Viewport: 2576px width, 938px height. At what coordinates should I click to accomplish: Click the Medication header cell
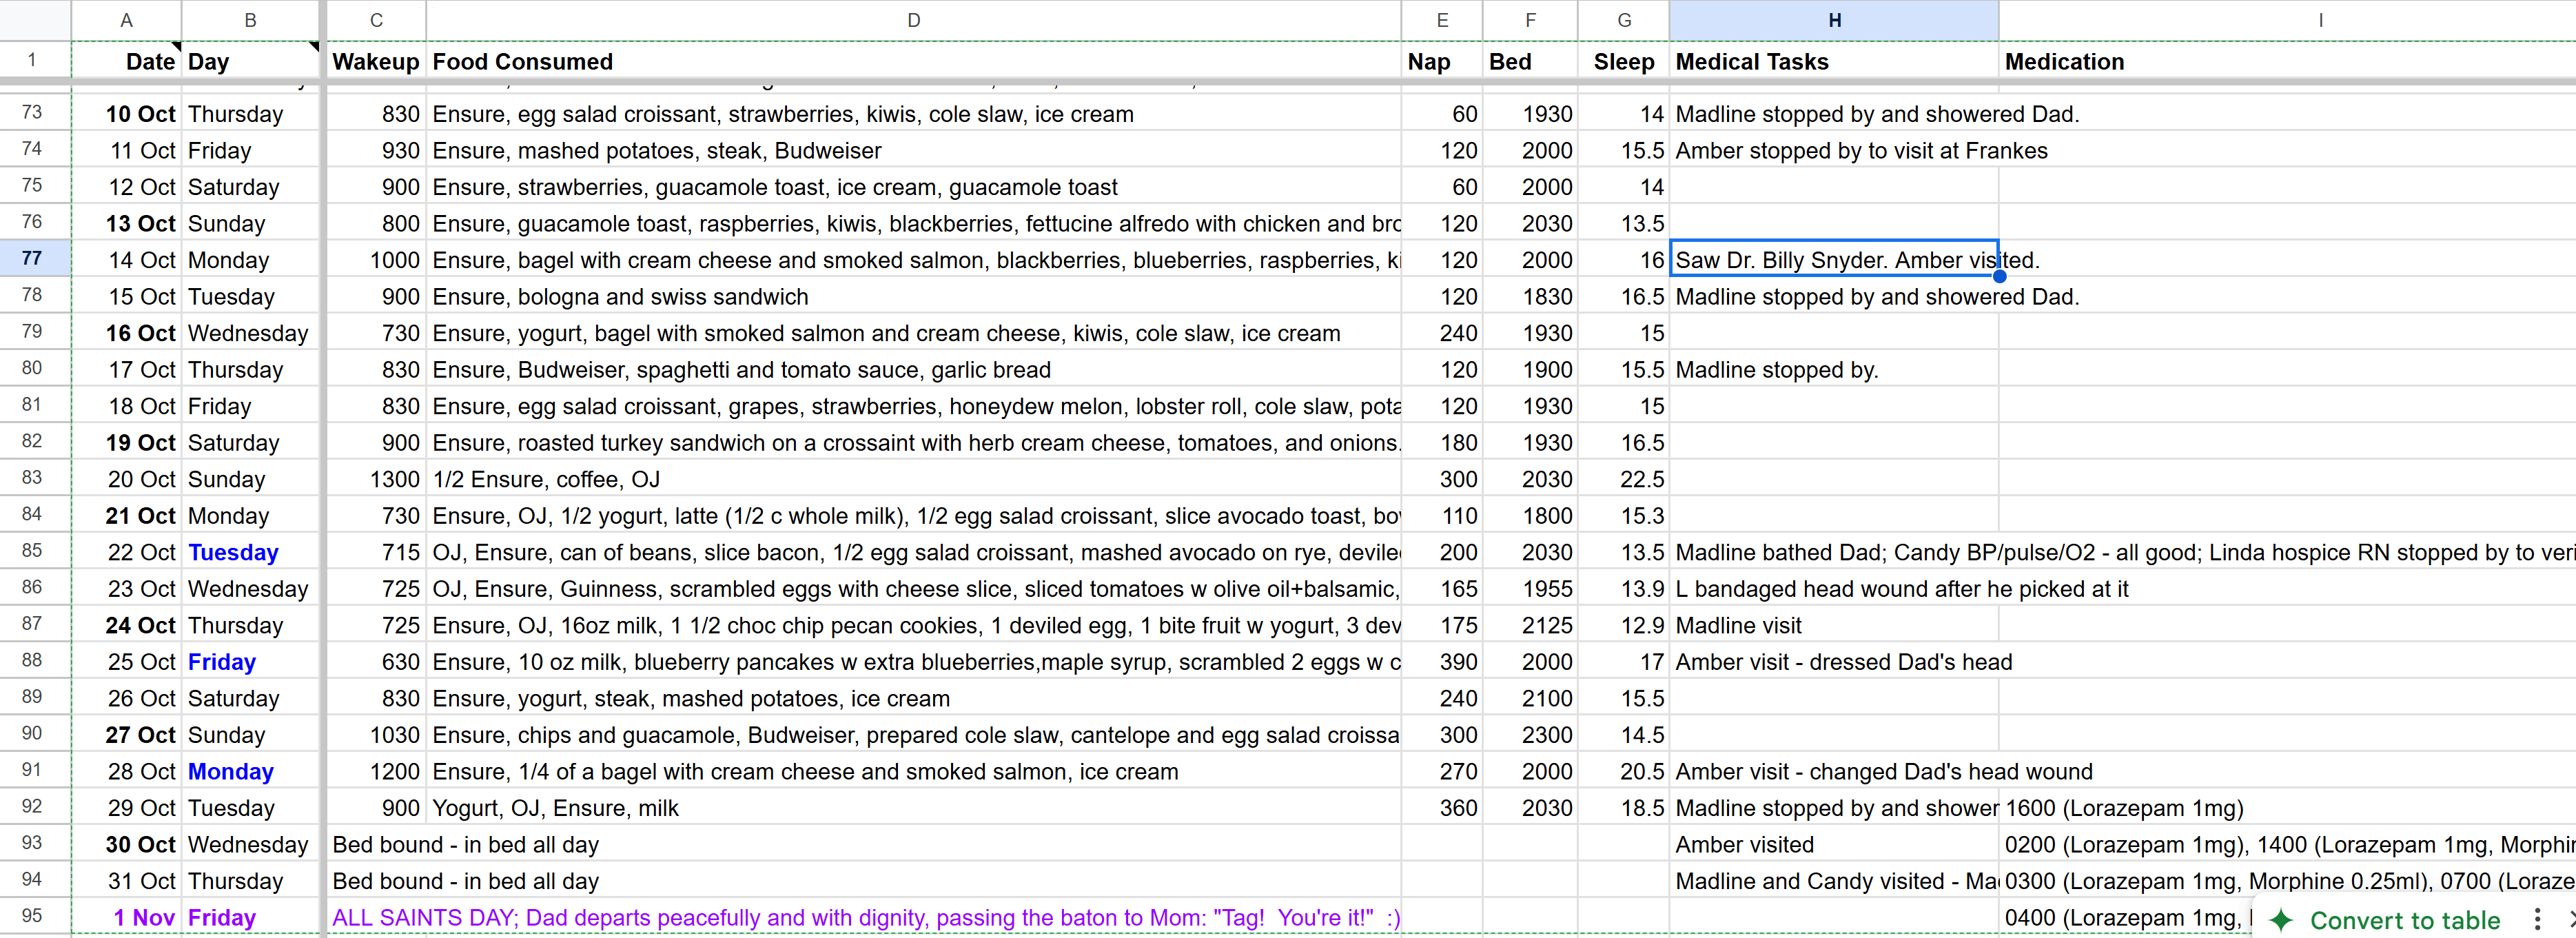(x=2288, y=61)
